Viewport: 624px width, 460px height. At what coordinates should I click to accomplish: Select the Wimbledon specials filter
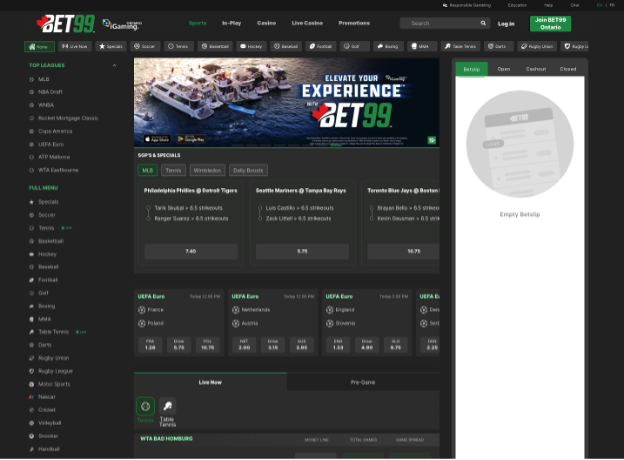pyautogui.click(x=207, y=170)
